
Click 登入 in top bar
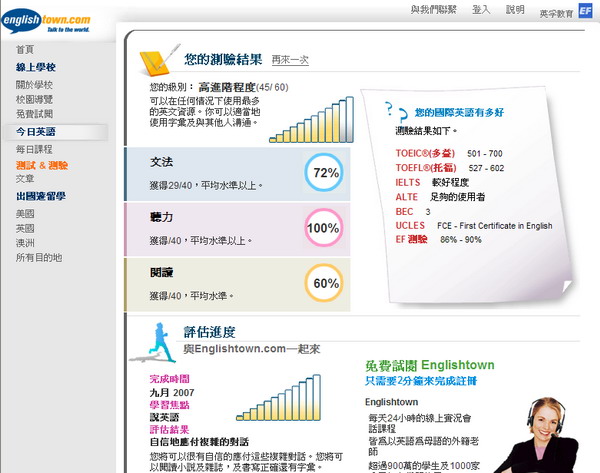pos(481,10)
